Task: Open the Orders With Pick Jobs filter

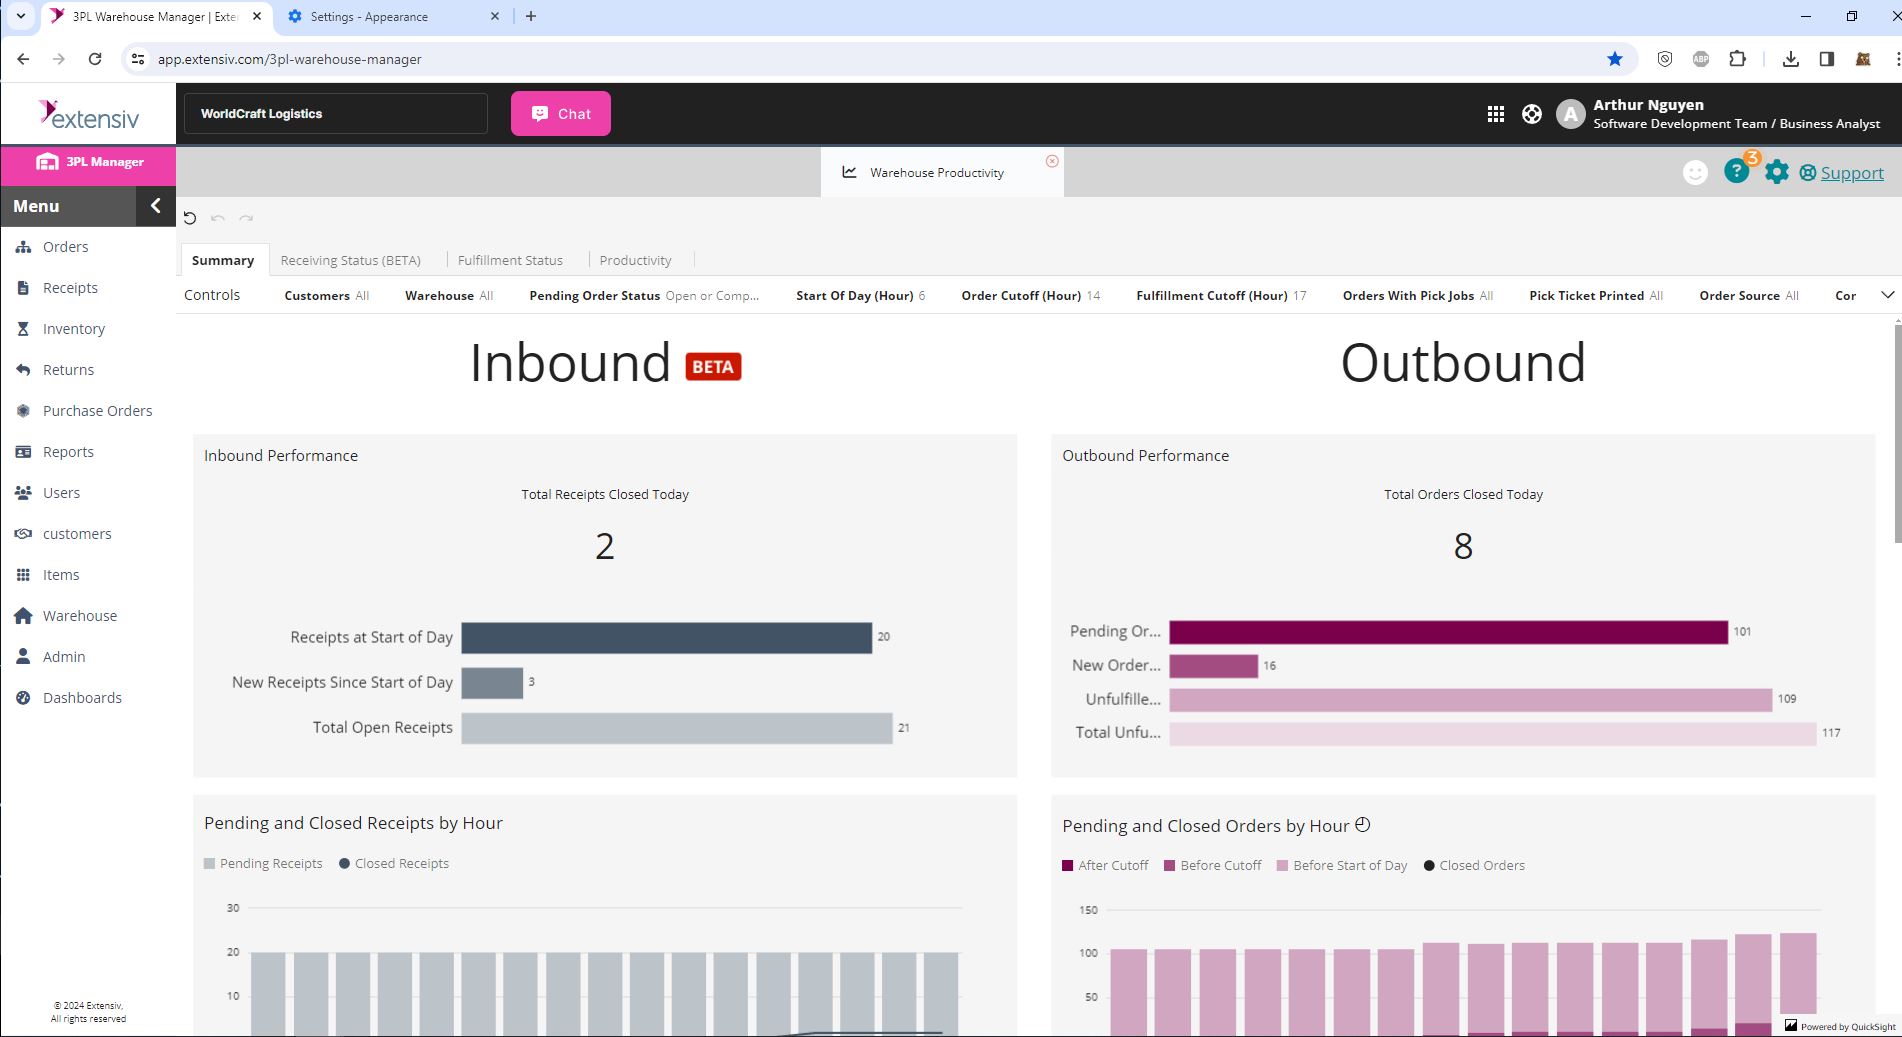Action: coord(1418,296)
